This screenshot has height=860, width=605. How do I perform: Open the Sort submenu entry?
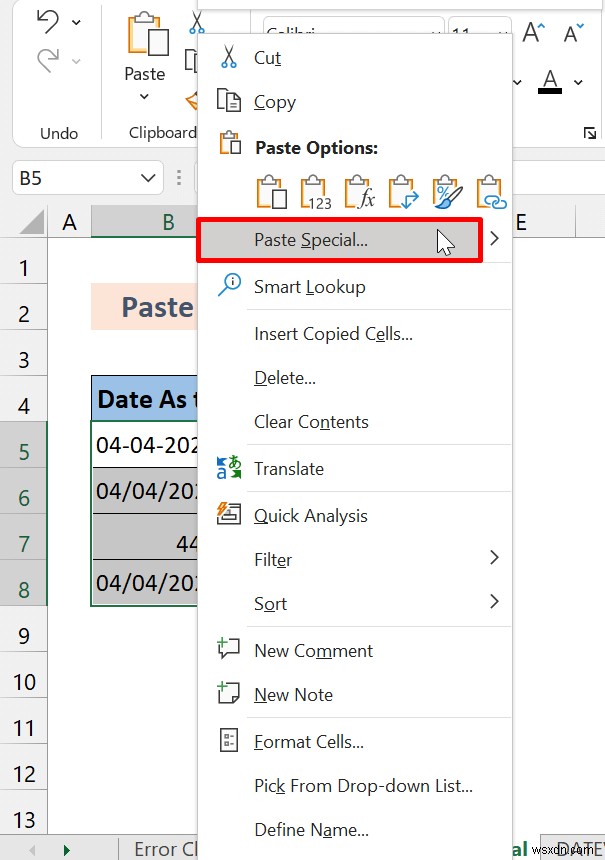point(355,603)
